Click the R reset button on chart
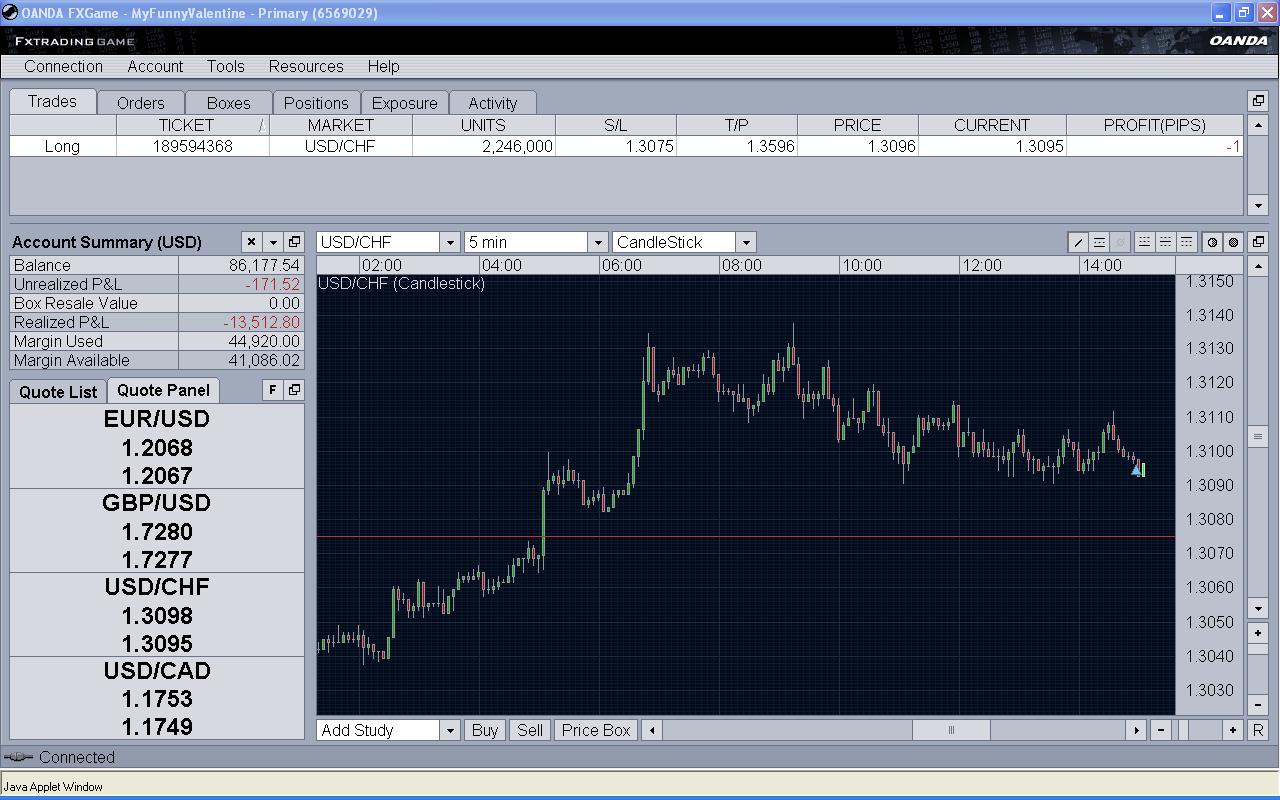This screenshot has height=800, width=1280. point(1257,730)
